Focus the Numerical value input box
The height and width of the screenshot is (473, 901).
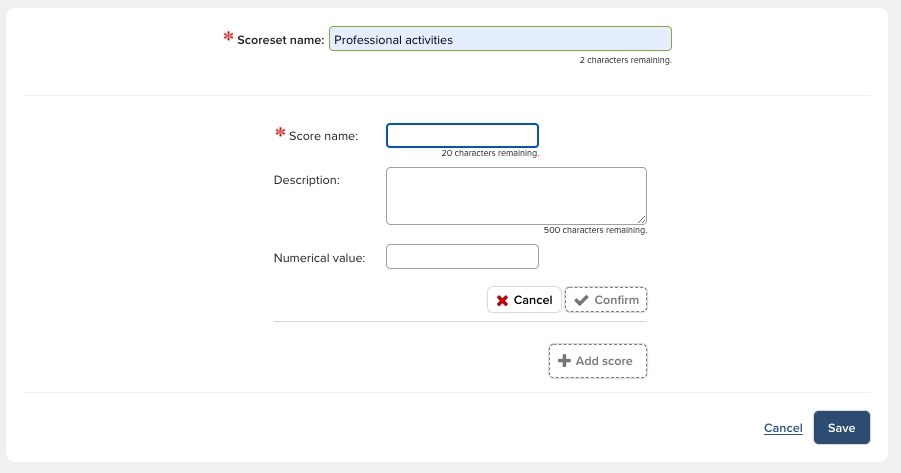pos(462,257)
